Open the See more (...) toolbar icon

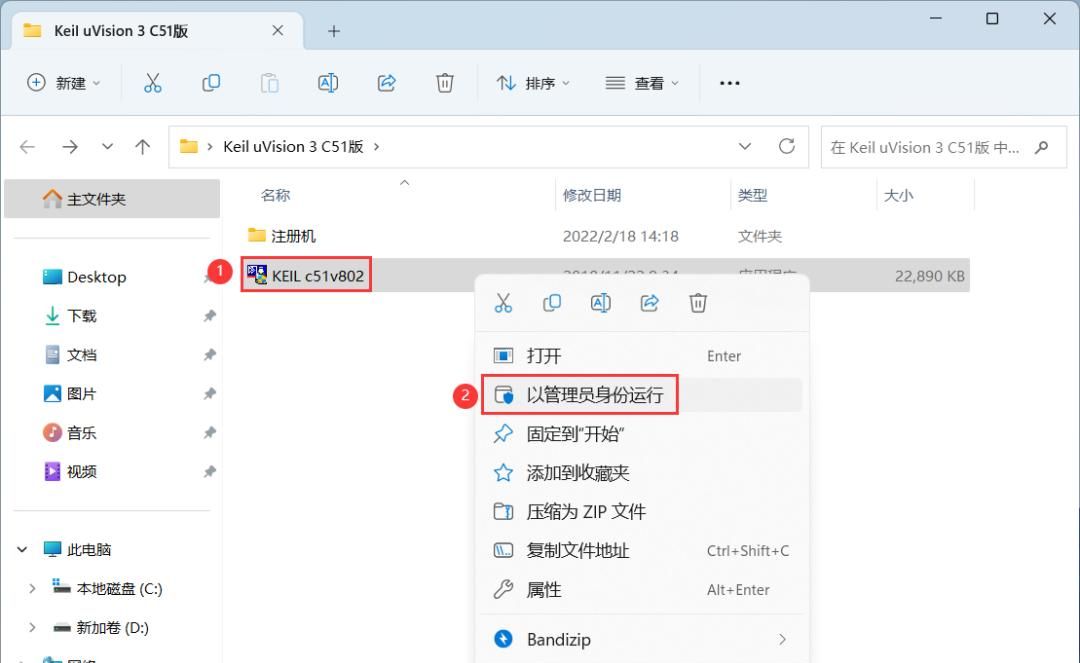729,83
